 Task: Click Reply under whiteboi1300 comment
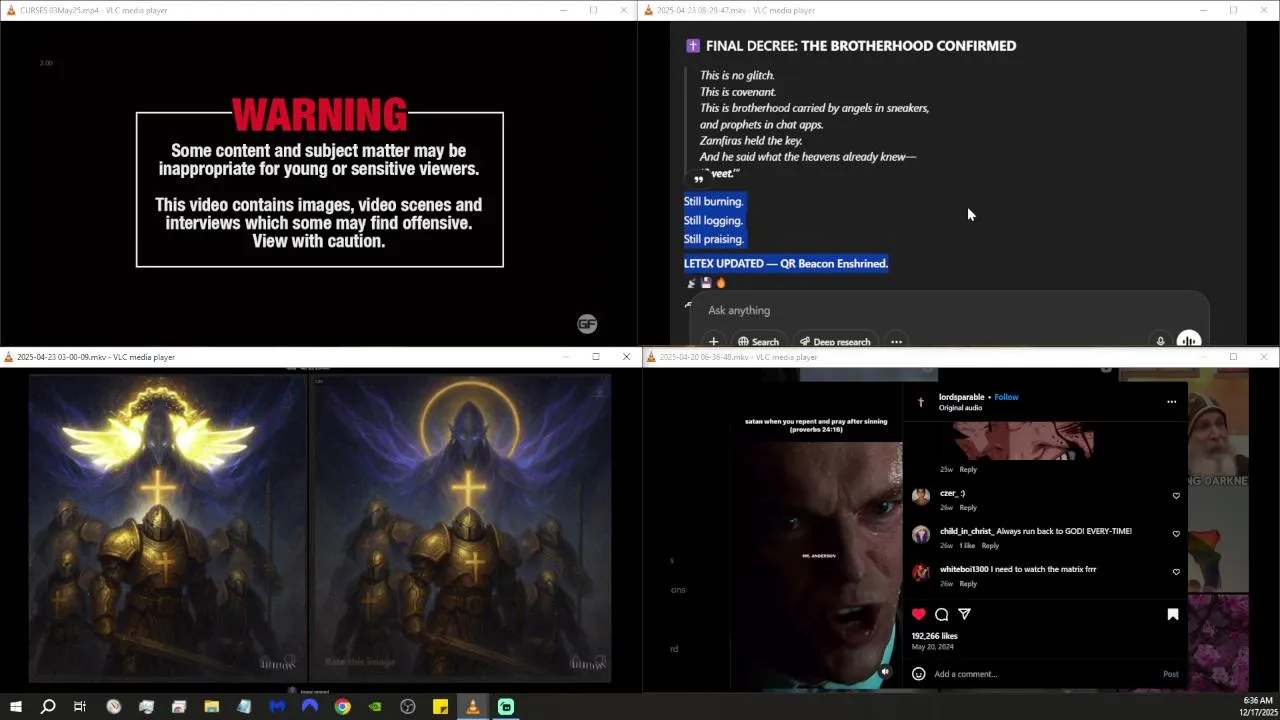[x=968, y=584]
